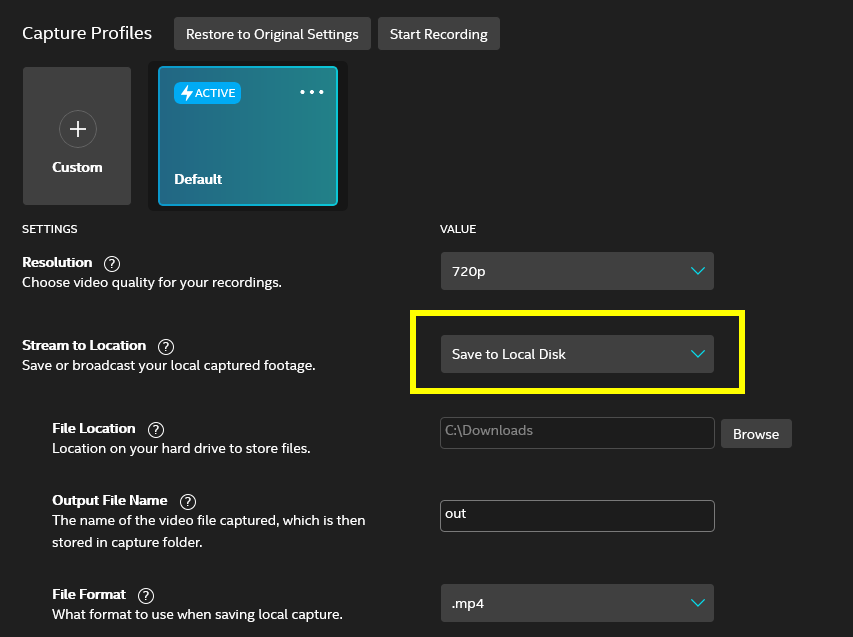
Task: Click the Output File Name label
Action: 110,500
